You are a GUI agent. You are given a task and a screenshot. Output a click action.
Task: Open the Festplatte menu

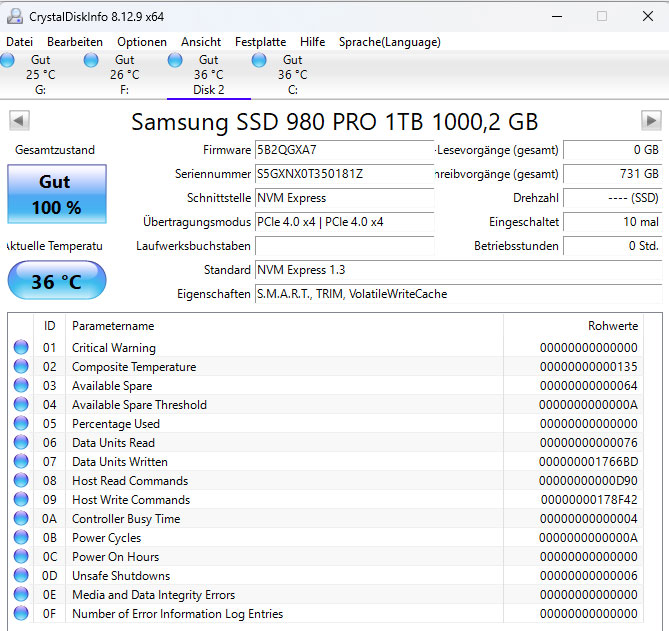[260, 42]
